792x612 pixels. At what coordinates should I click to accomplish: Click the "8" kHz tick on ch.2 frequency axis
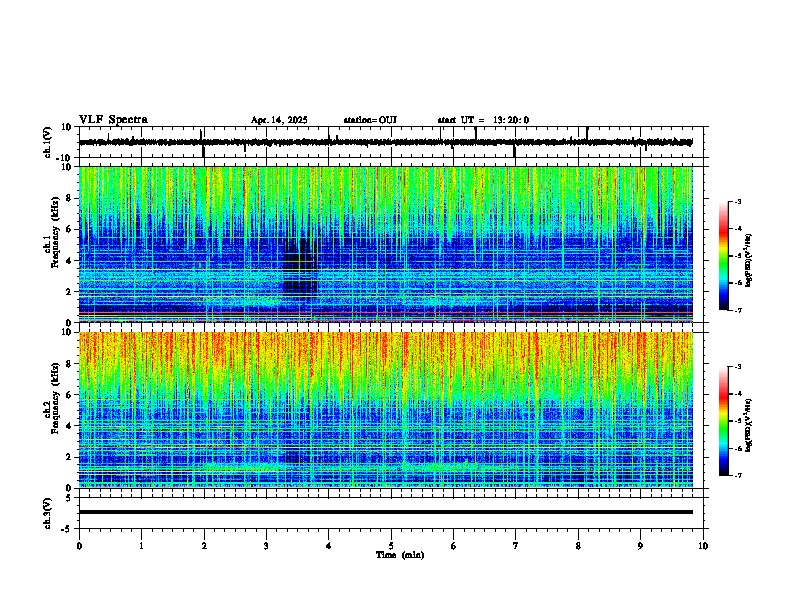tap(69, 364)
